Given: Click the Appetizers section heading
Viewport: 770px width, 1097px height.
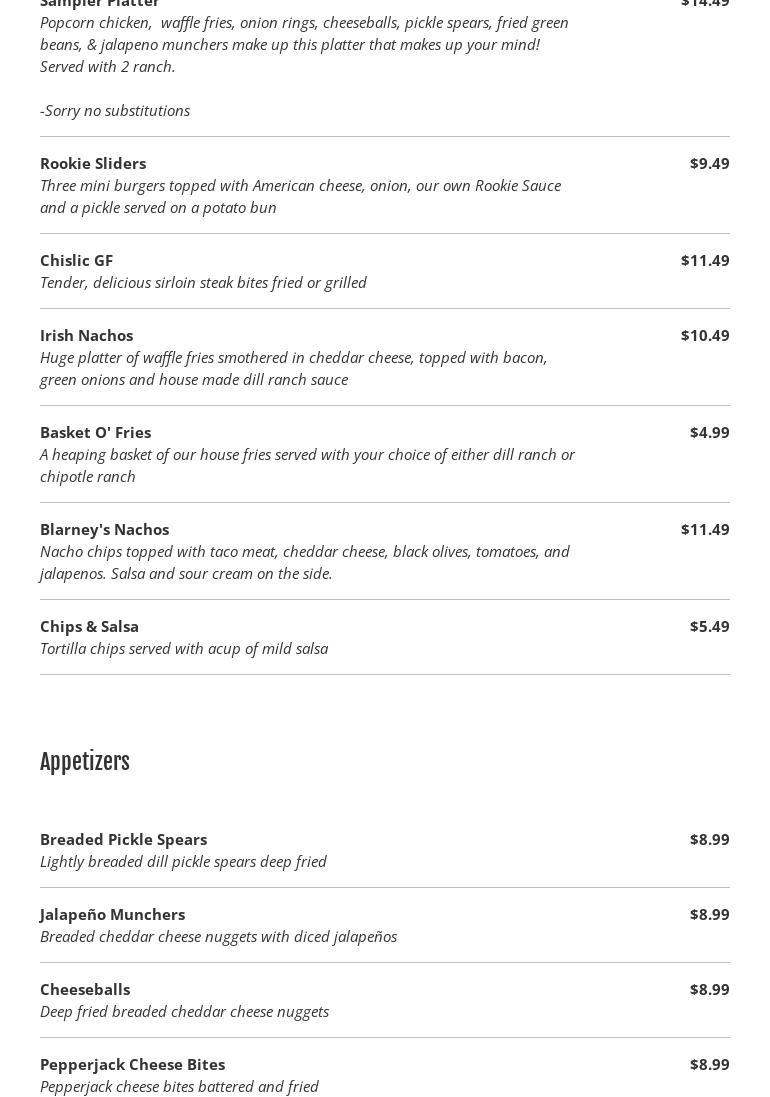Looking at the screenshot, I should pyautogui.click(x=85, y=762).
